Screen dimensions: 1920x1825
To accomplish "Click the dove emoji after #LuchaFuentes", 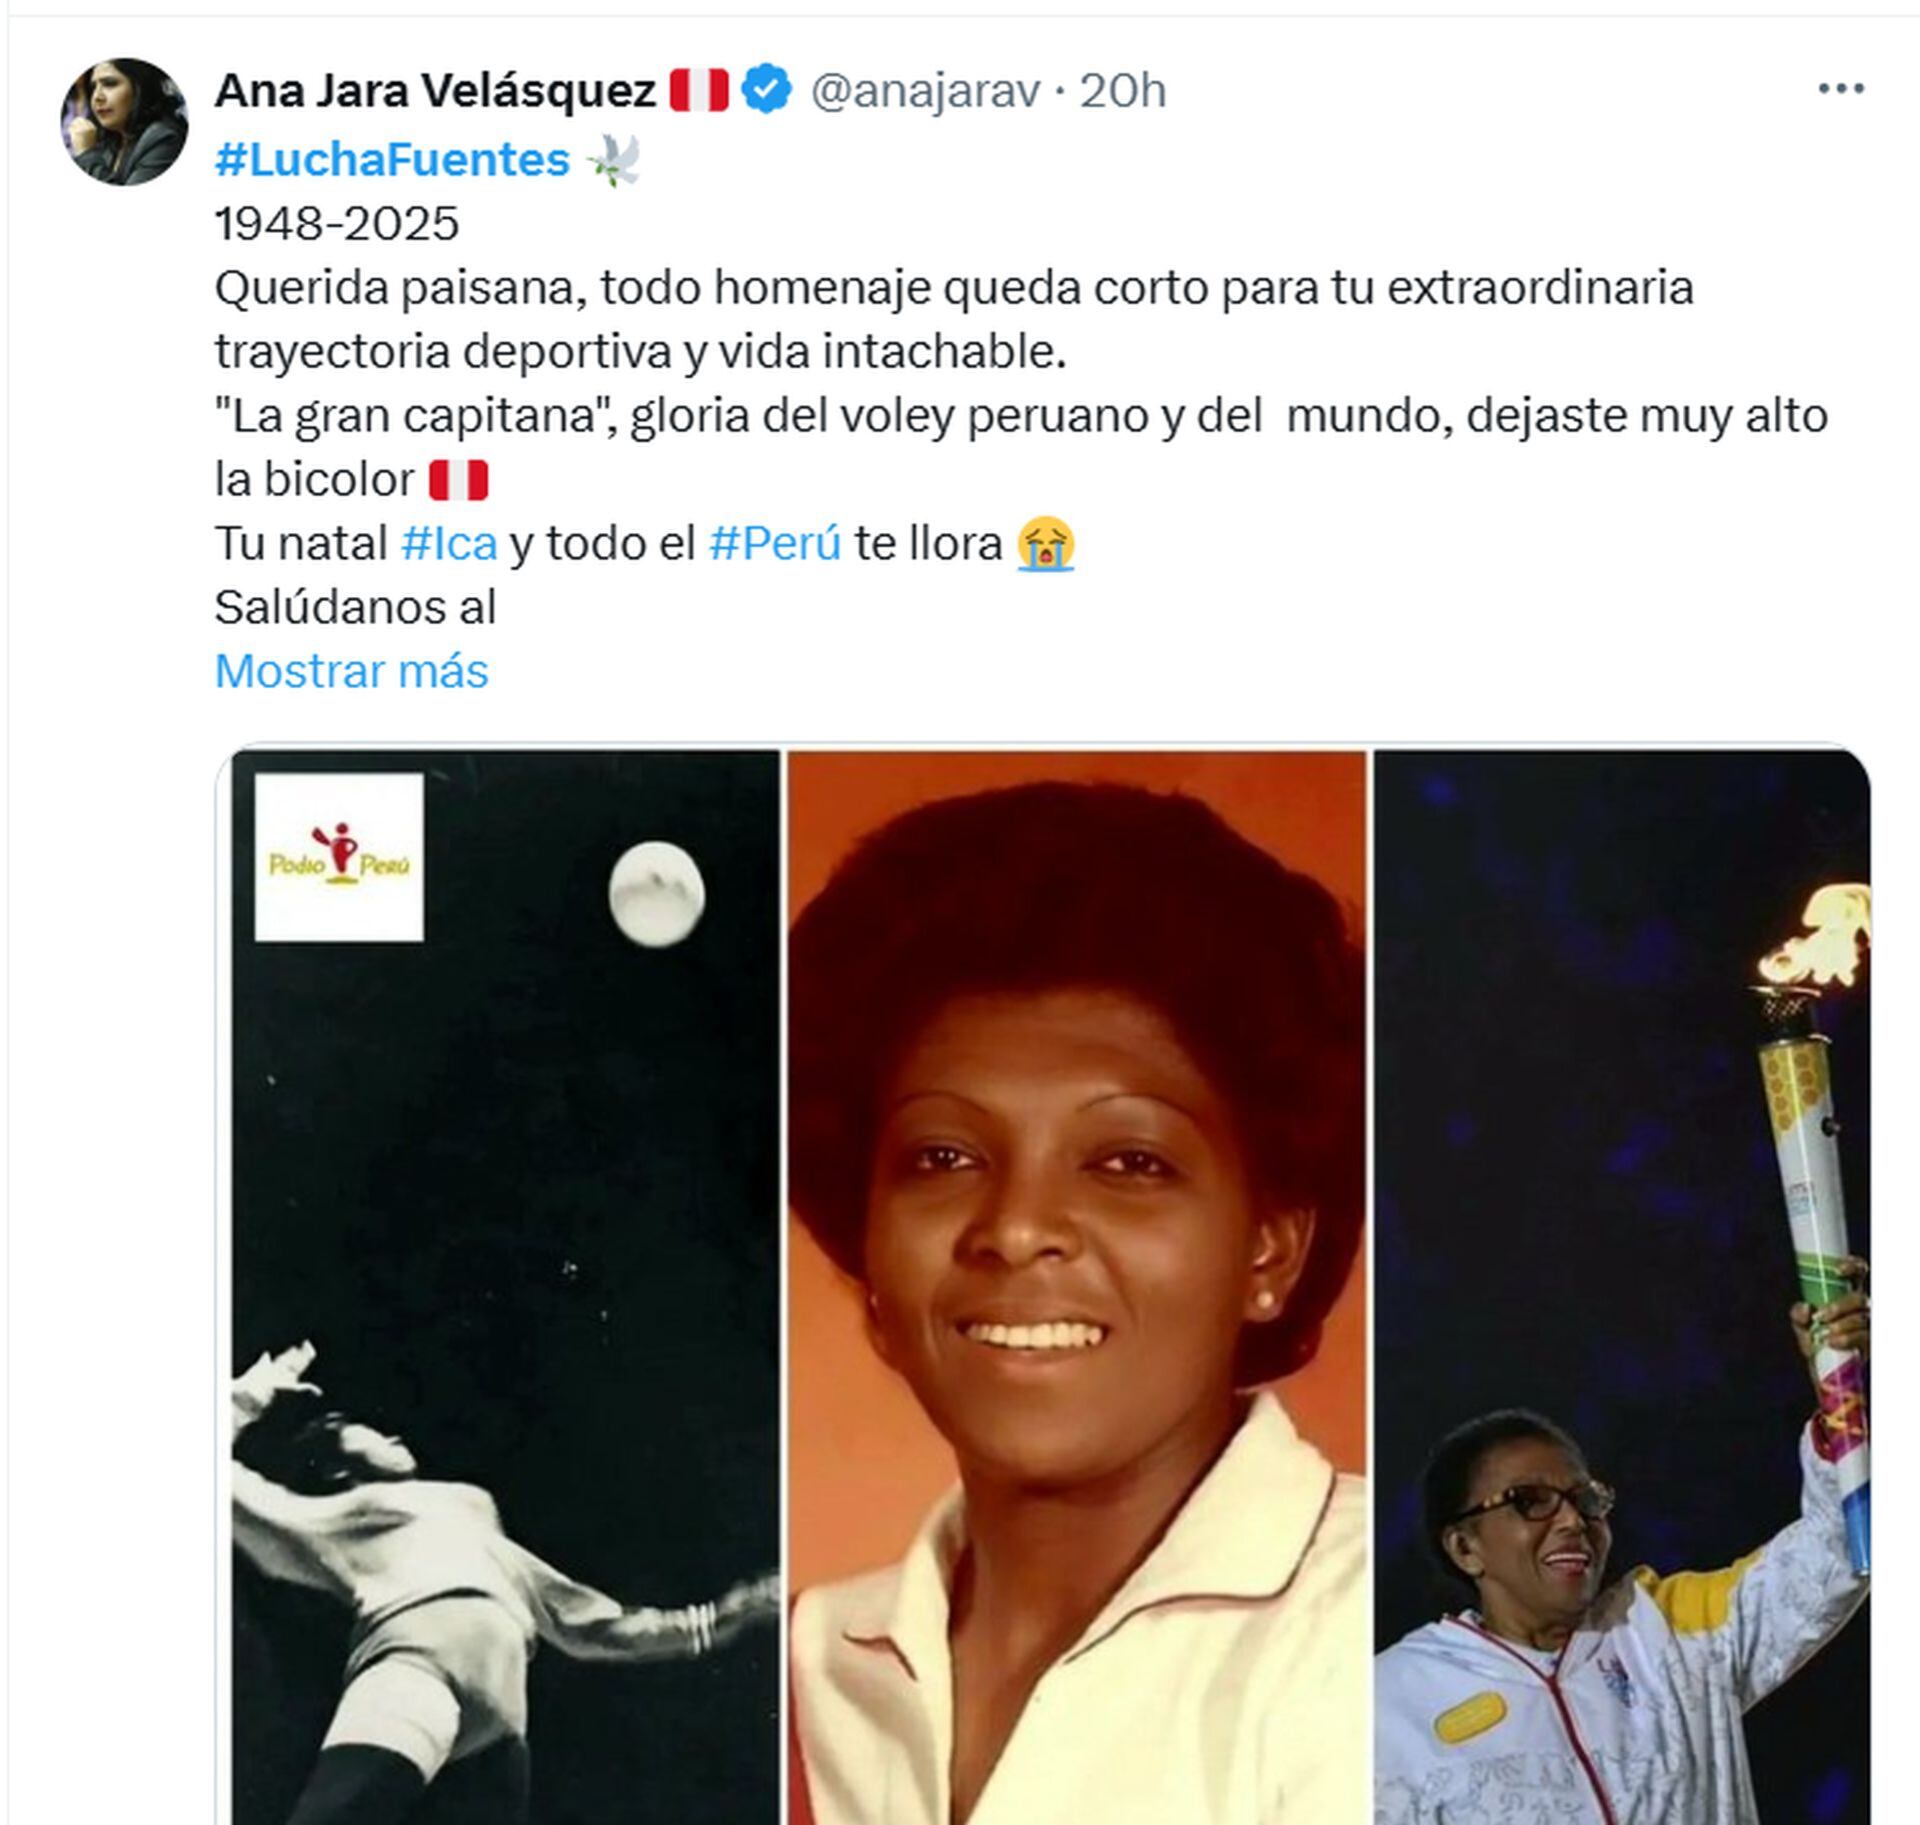I will (612, 159).
